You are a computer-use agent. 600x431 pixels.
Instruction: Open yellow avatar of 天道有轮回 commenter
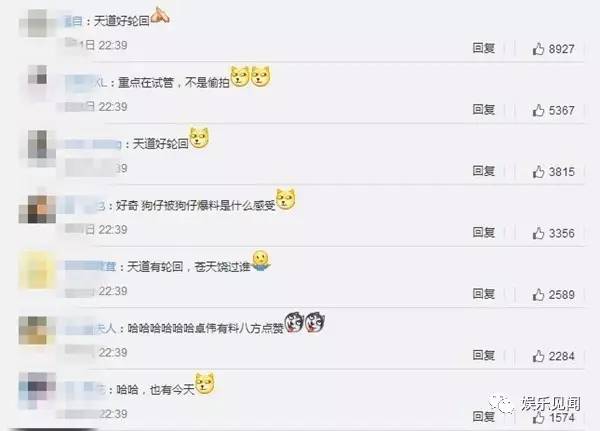pyautogui.click(x=37, y=270)
